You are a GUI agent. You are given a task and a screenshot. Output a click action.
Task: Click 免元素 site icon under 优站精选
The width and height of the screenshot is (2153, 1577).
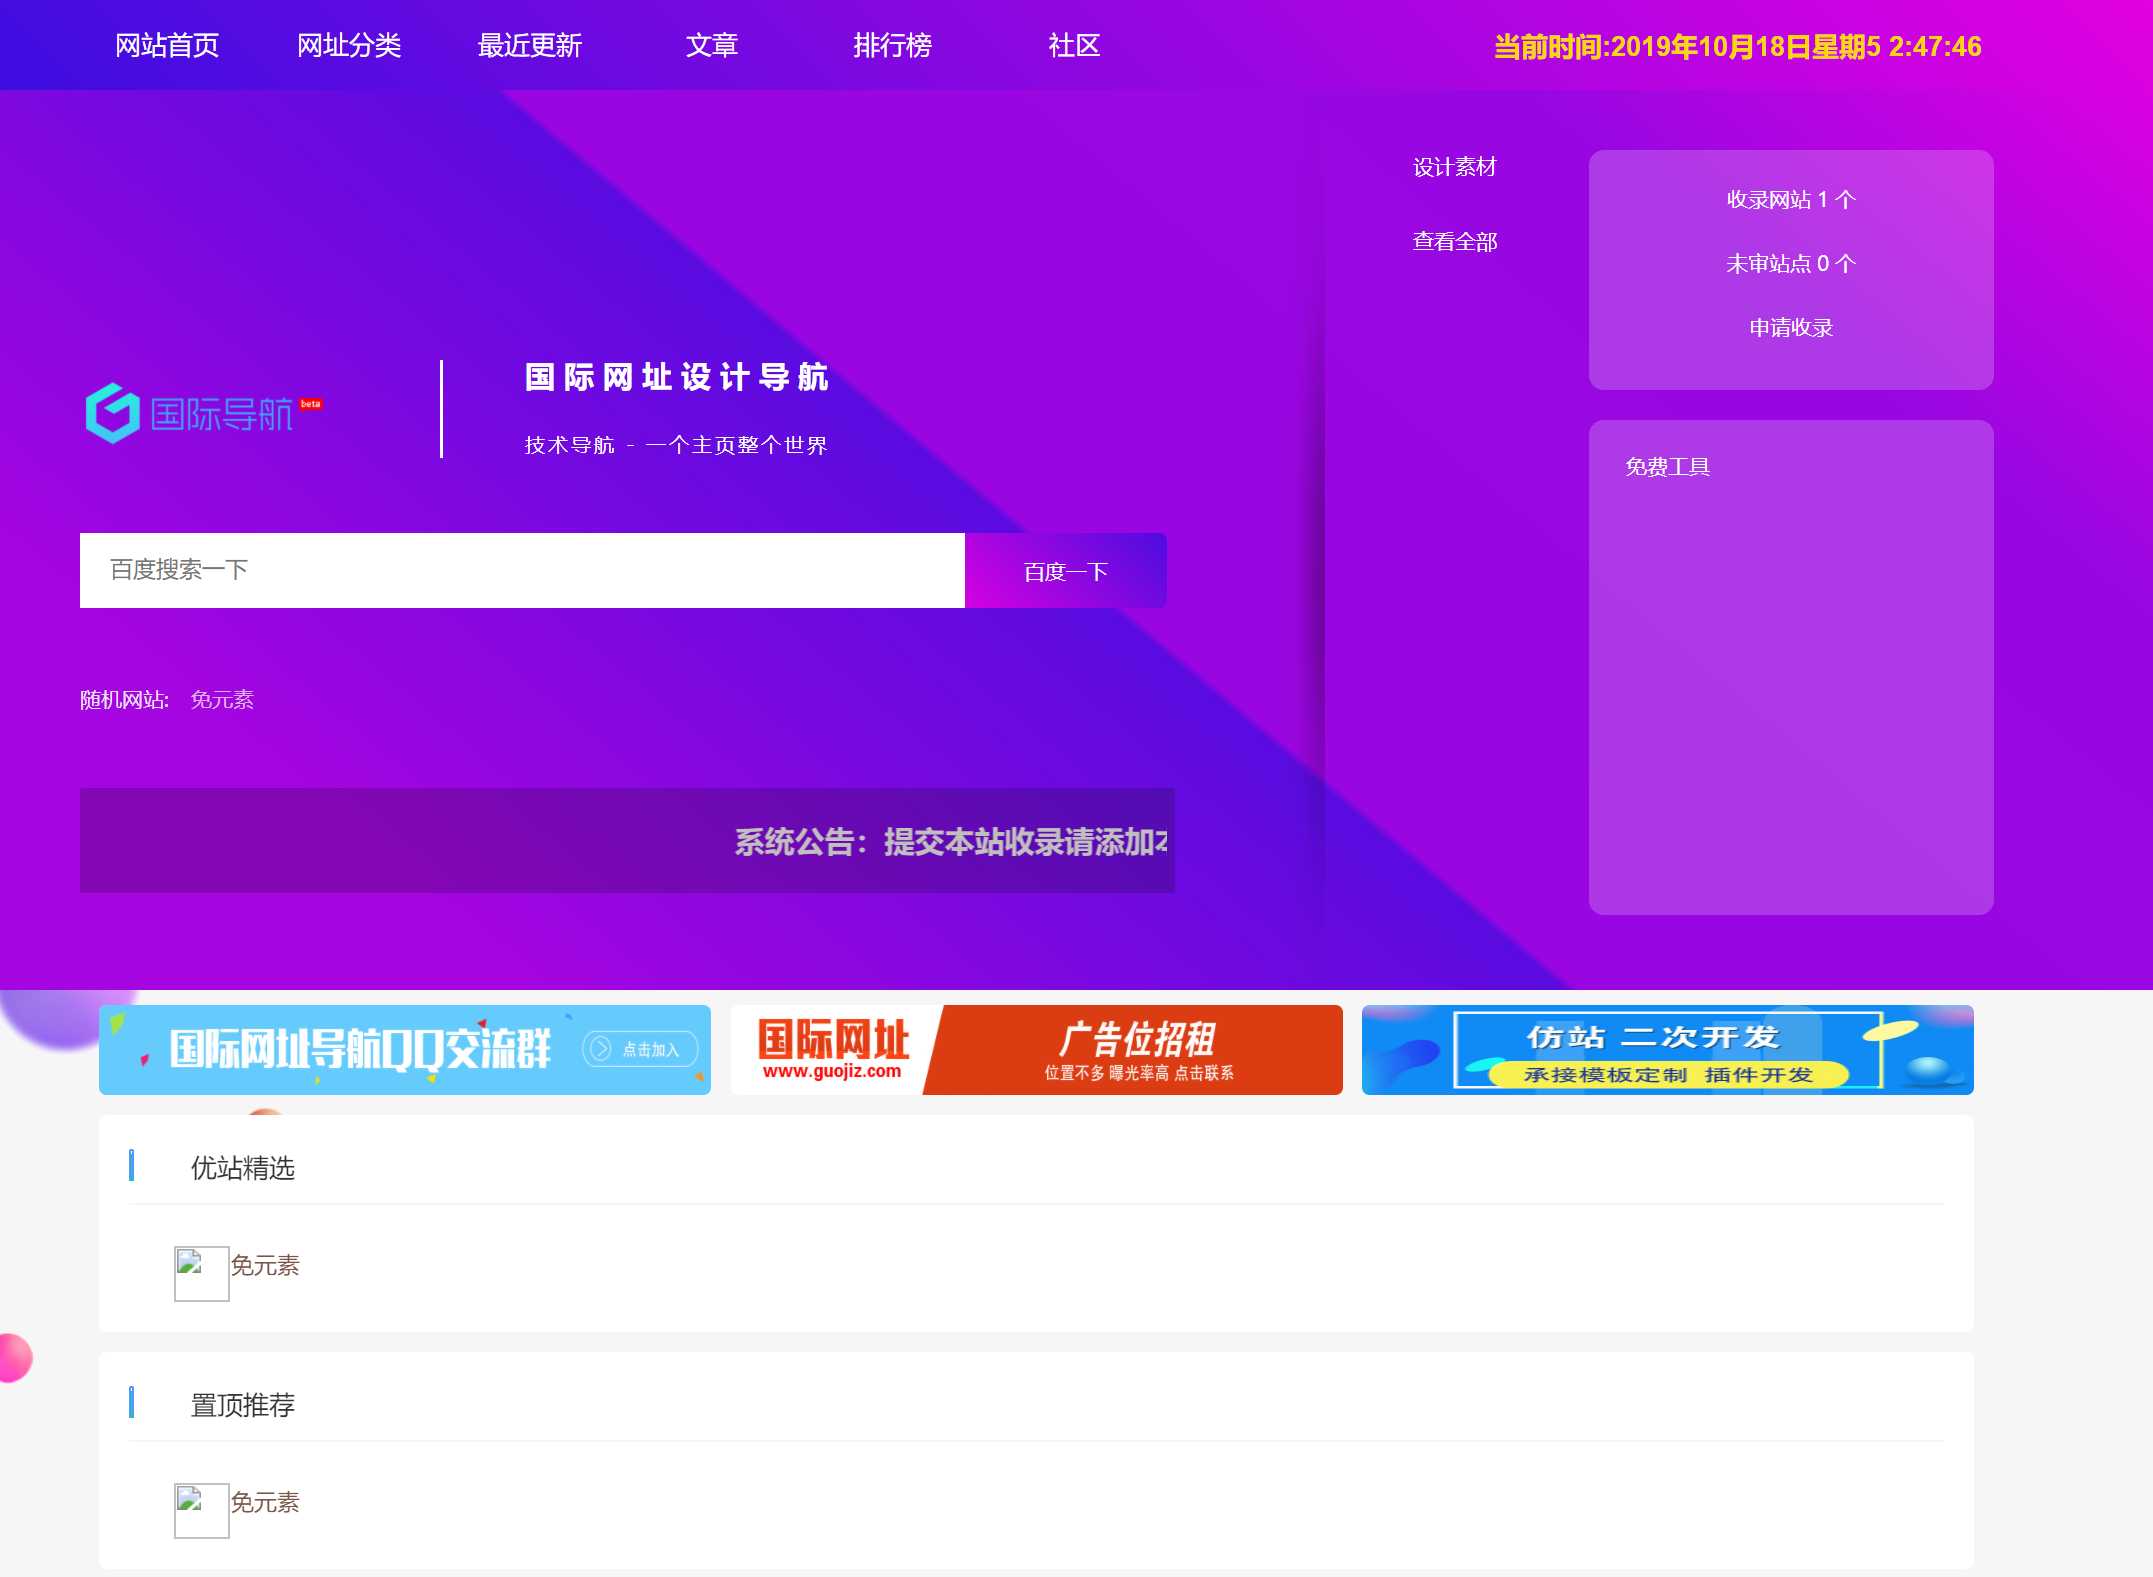click(x=201, y=1272)
